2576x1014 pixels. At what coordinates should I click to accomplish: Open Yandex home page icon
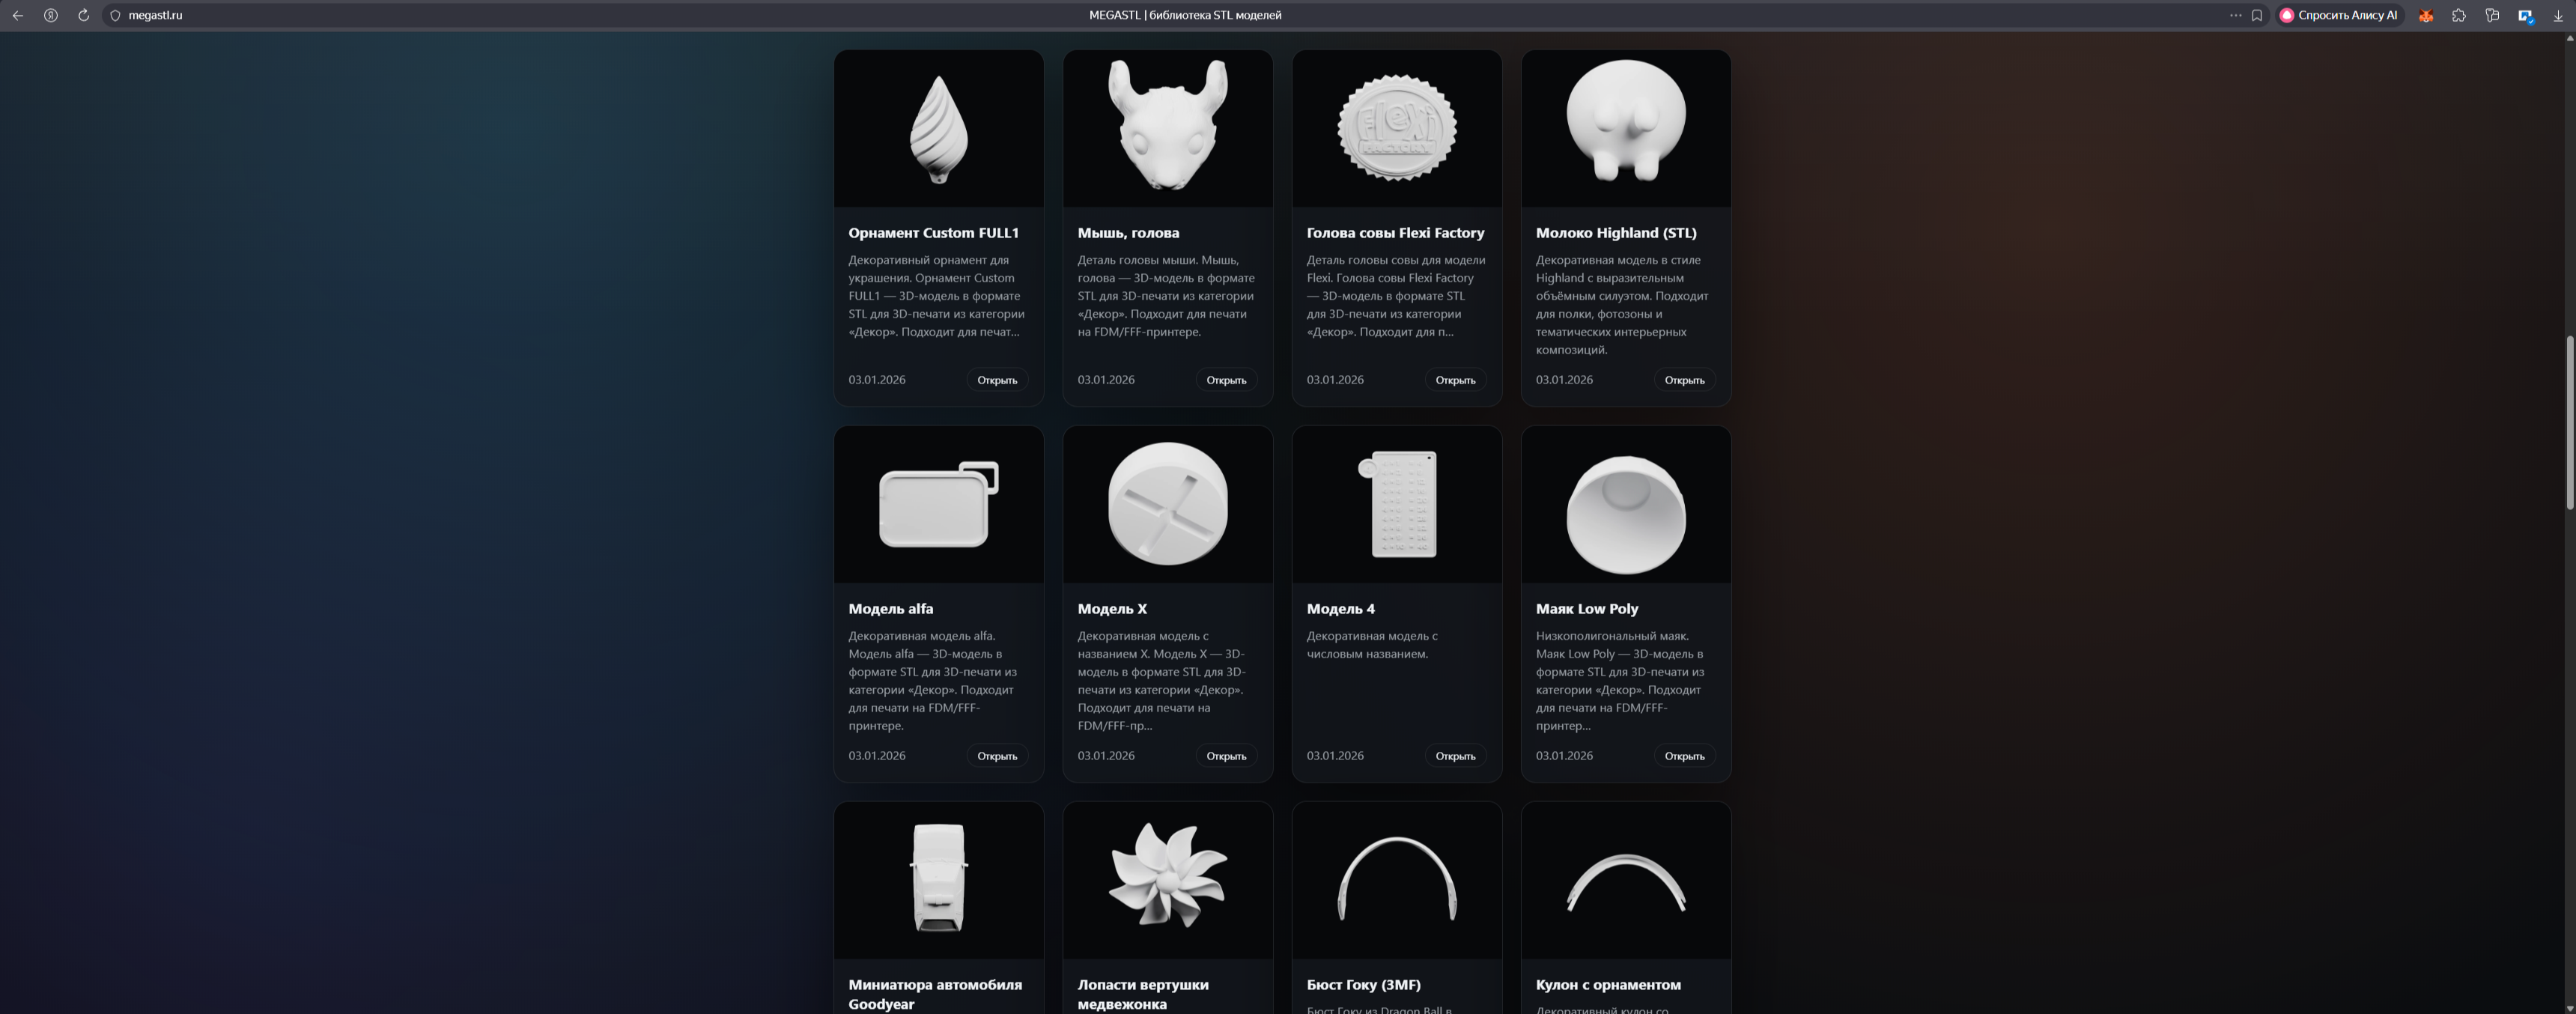(x=50, y=15)
